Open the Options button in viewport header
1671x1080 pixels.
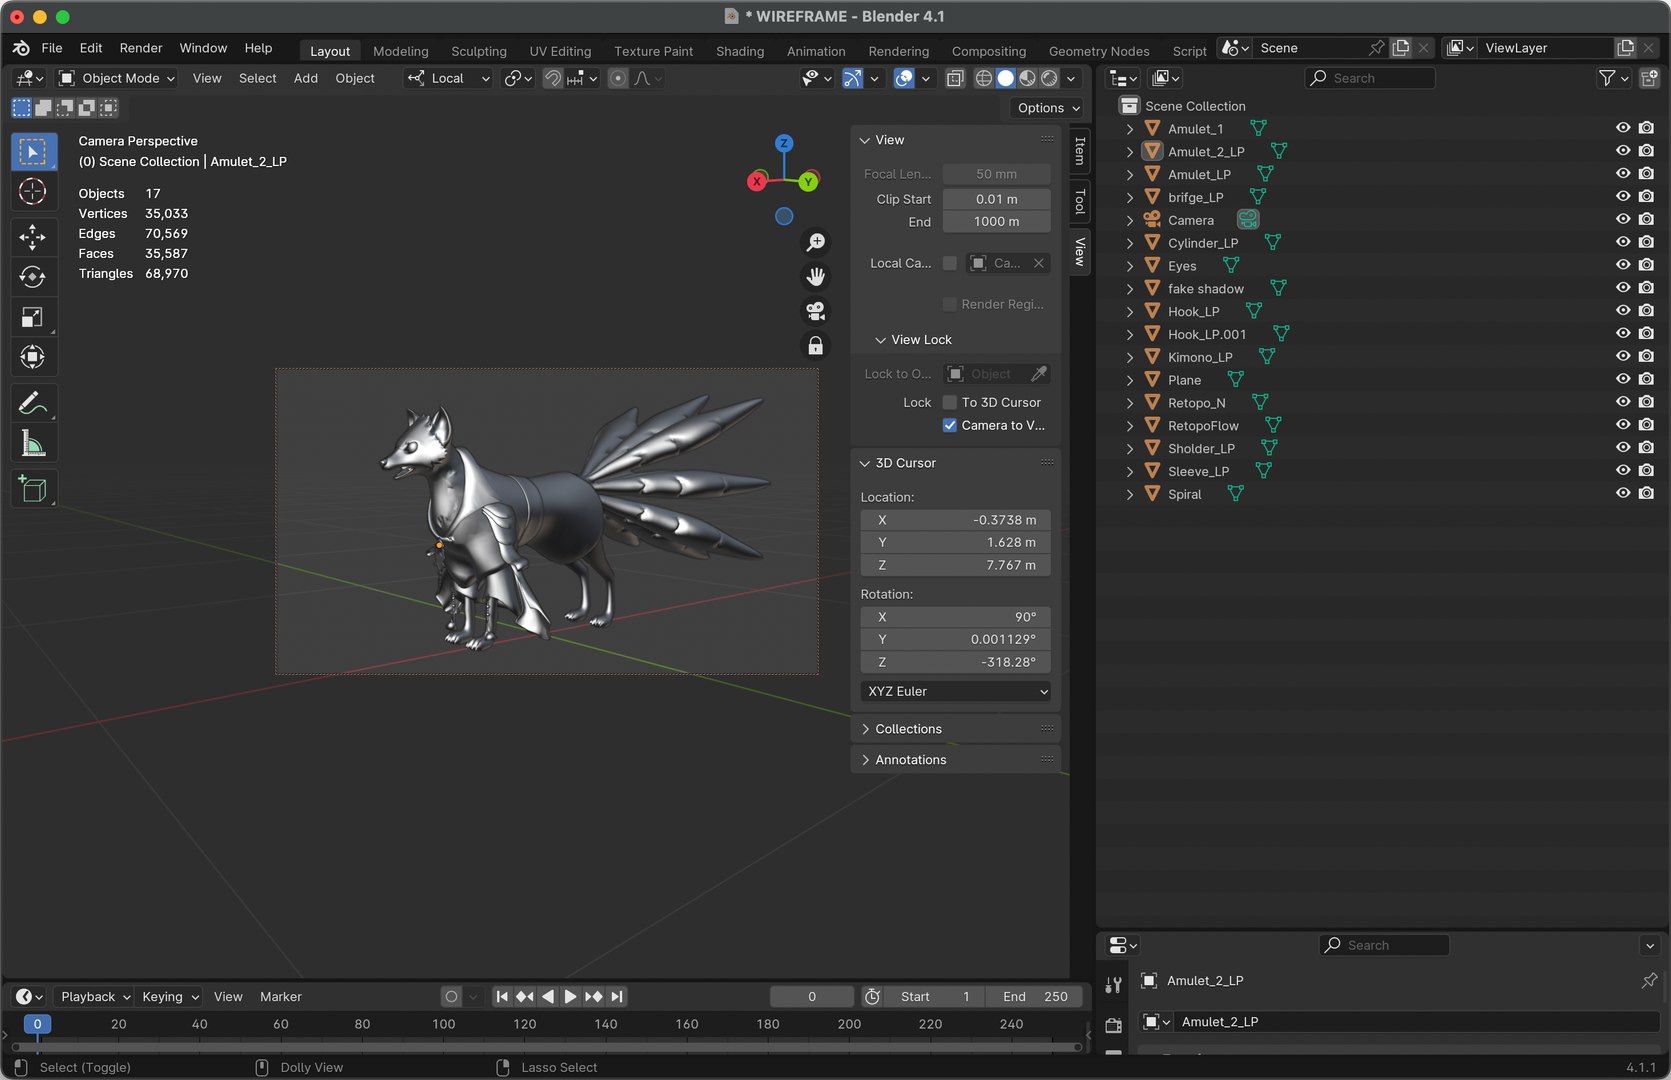(x=1048, y=108)
